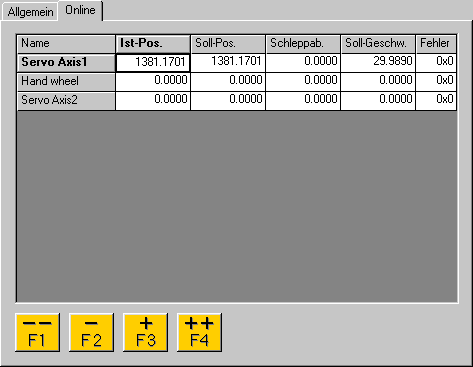Screen dimensions: 473x367
Task: Click the F1 fast reverse jog button
Action: tap(38, 332)
